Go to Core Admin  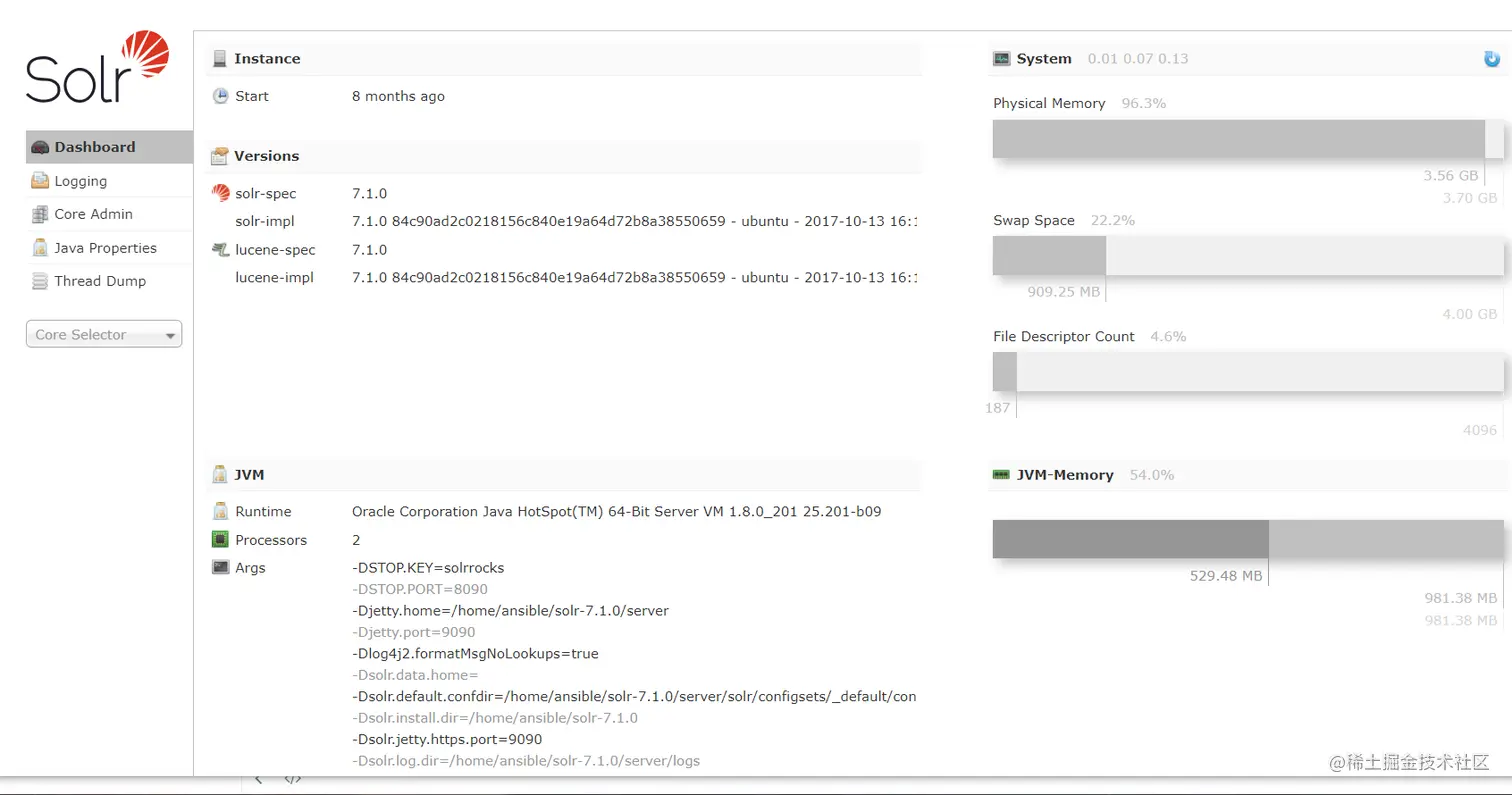point(109,214)
